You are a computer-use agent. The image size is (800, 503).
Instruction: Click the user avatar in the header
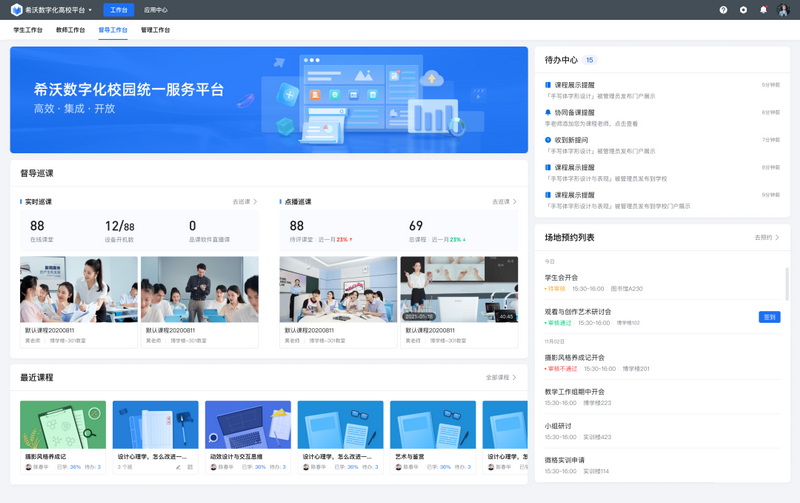coord(783,10)
